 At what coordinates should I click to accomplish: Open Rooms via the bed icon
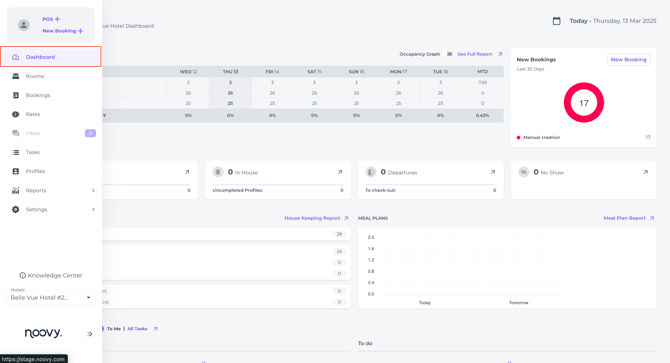(x=16, y=76)
